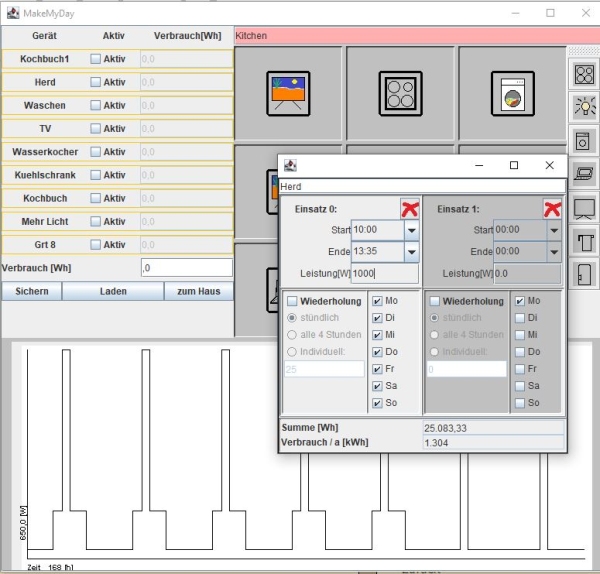Click the Grt 8 device label

point(45,245)
